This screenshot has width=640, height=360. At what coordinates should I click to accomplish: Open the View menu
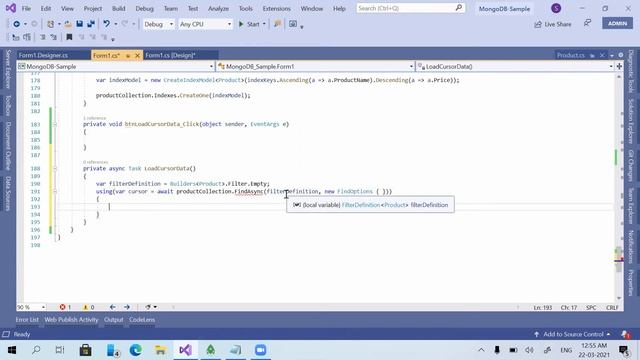[x=67, y=8]
